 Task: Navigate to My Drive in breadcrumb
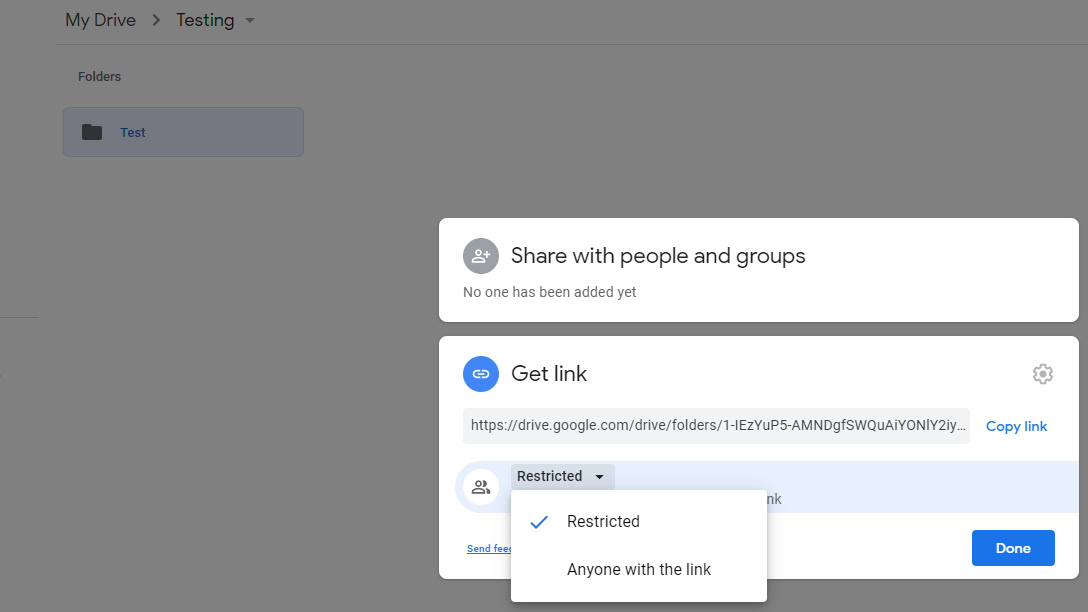click(100, 20)
